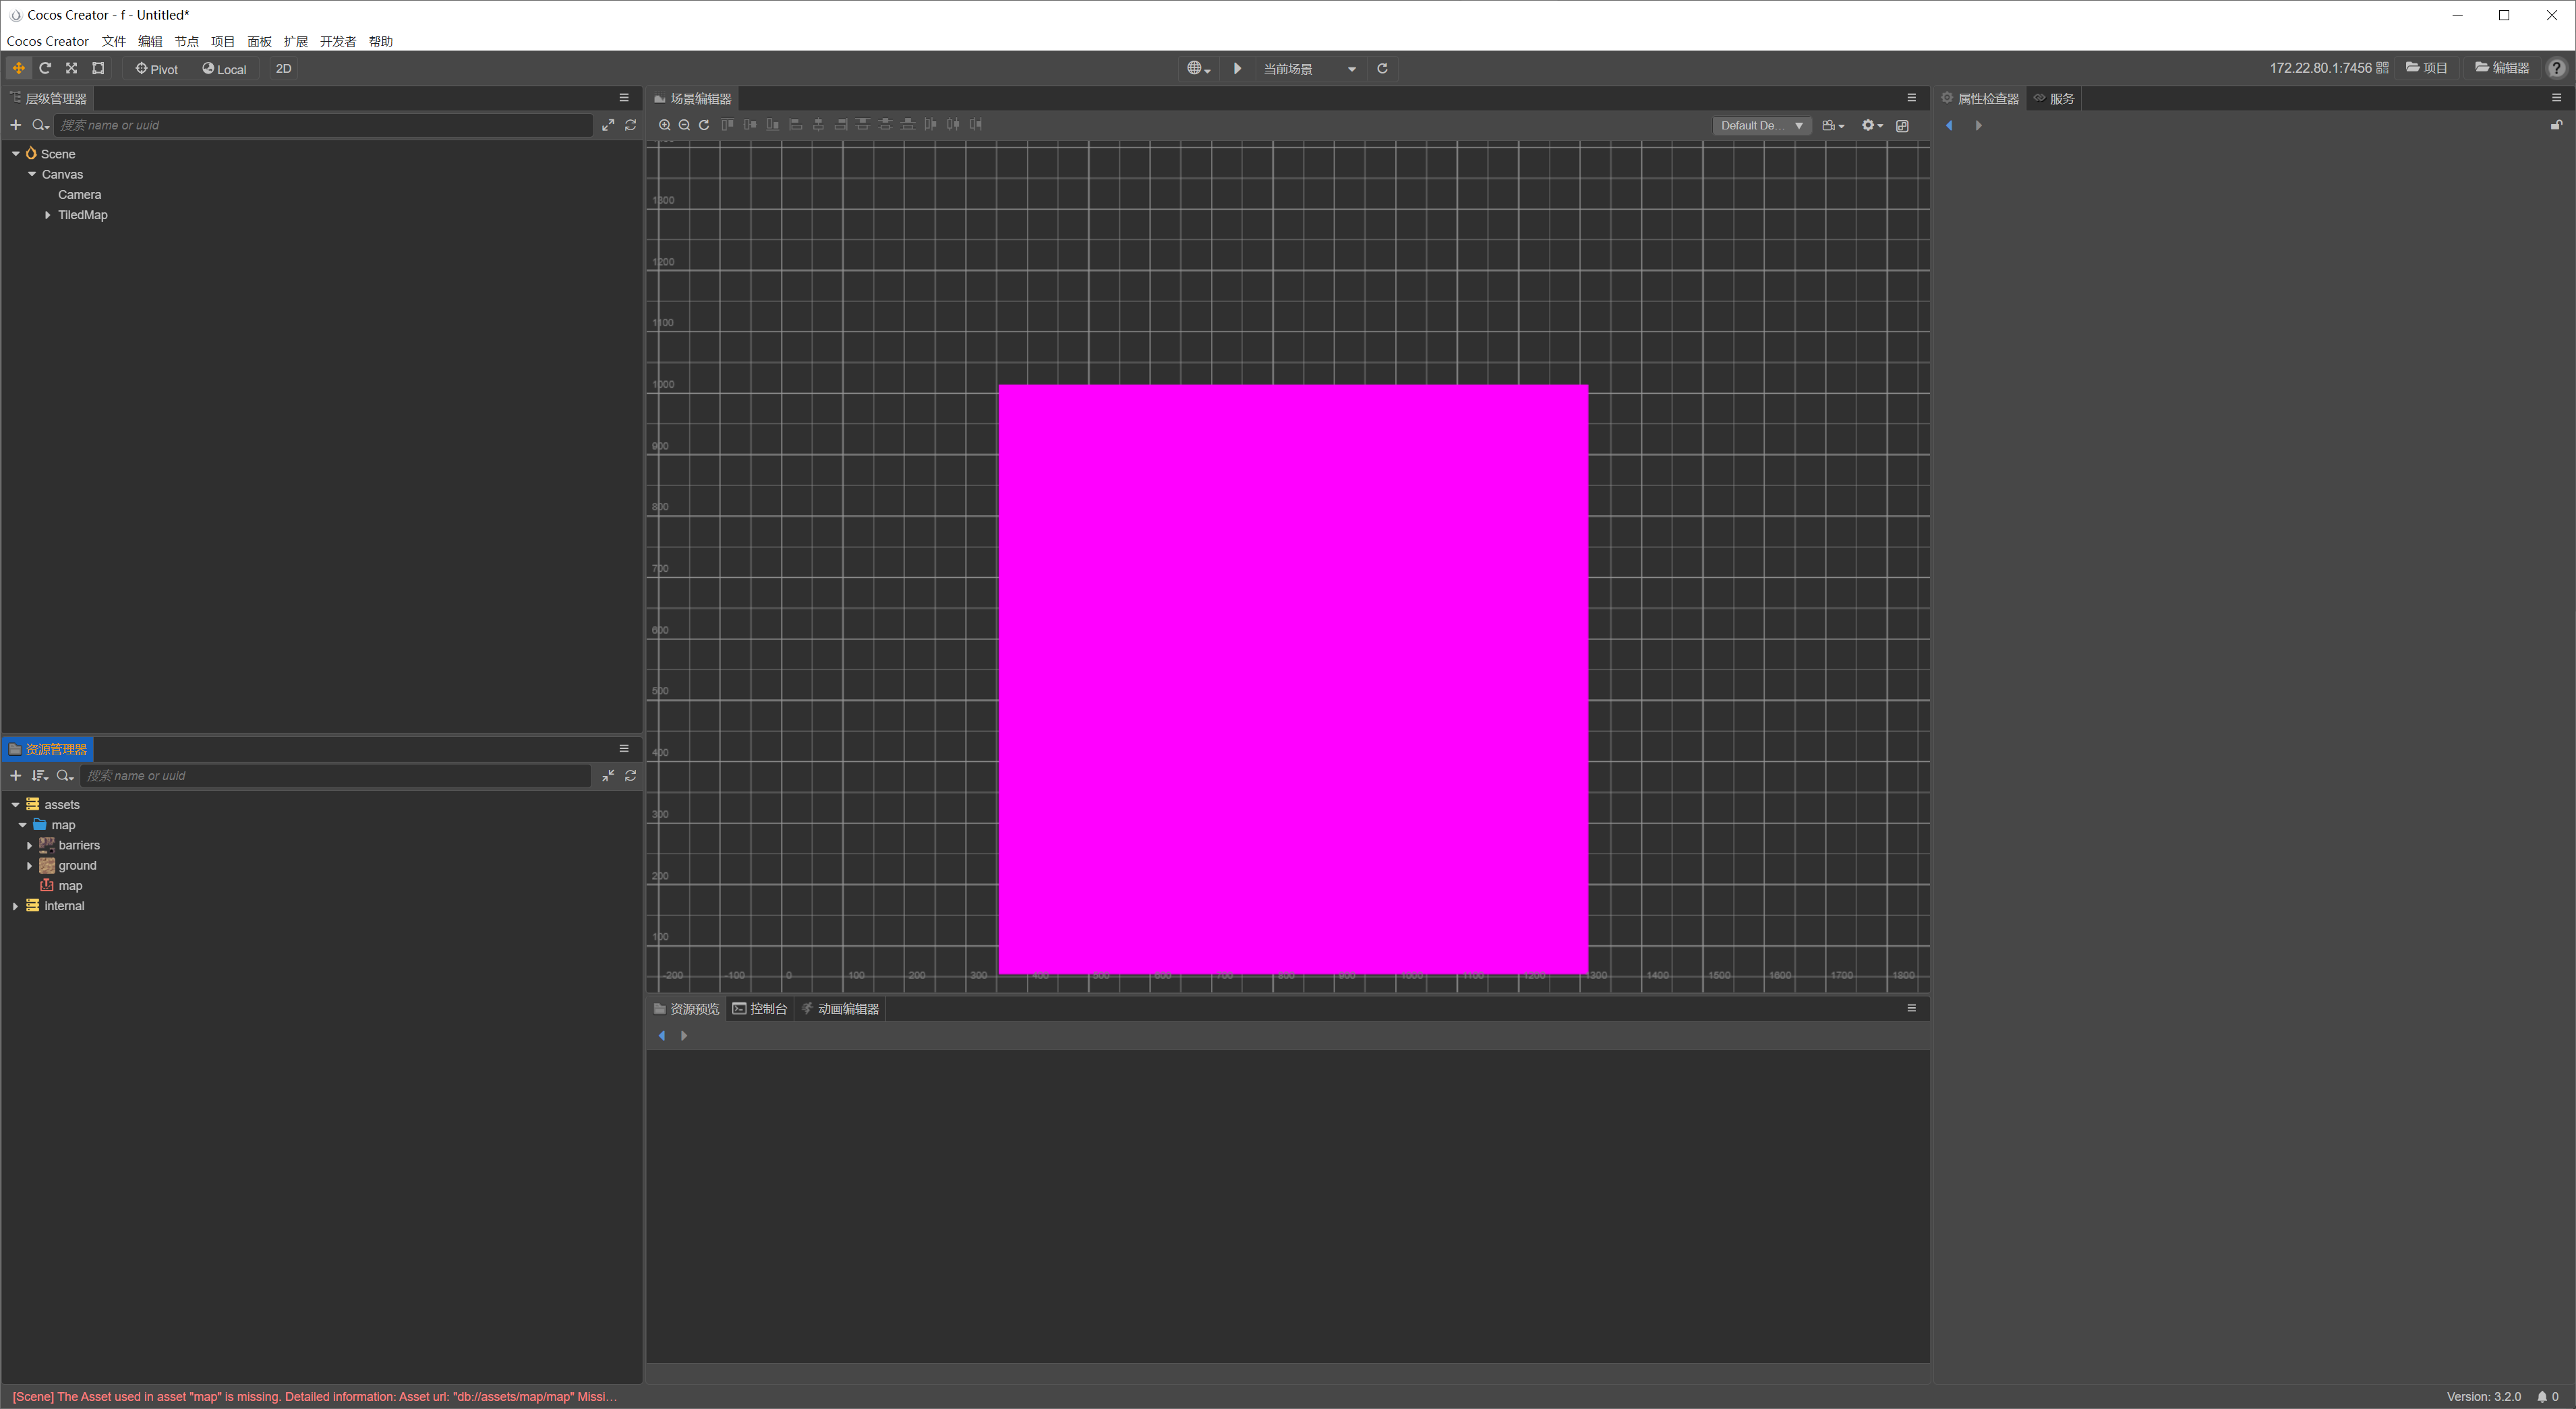Click the 编辑器 folder button

(2502, 68)
